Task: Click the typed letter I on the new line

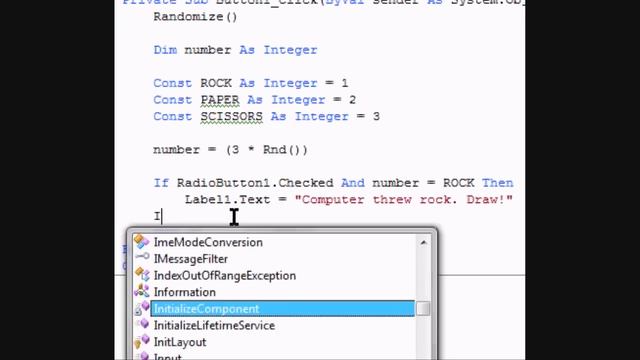Action: (x=157, y=216)
